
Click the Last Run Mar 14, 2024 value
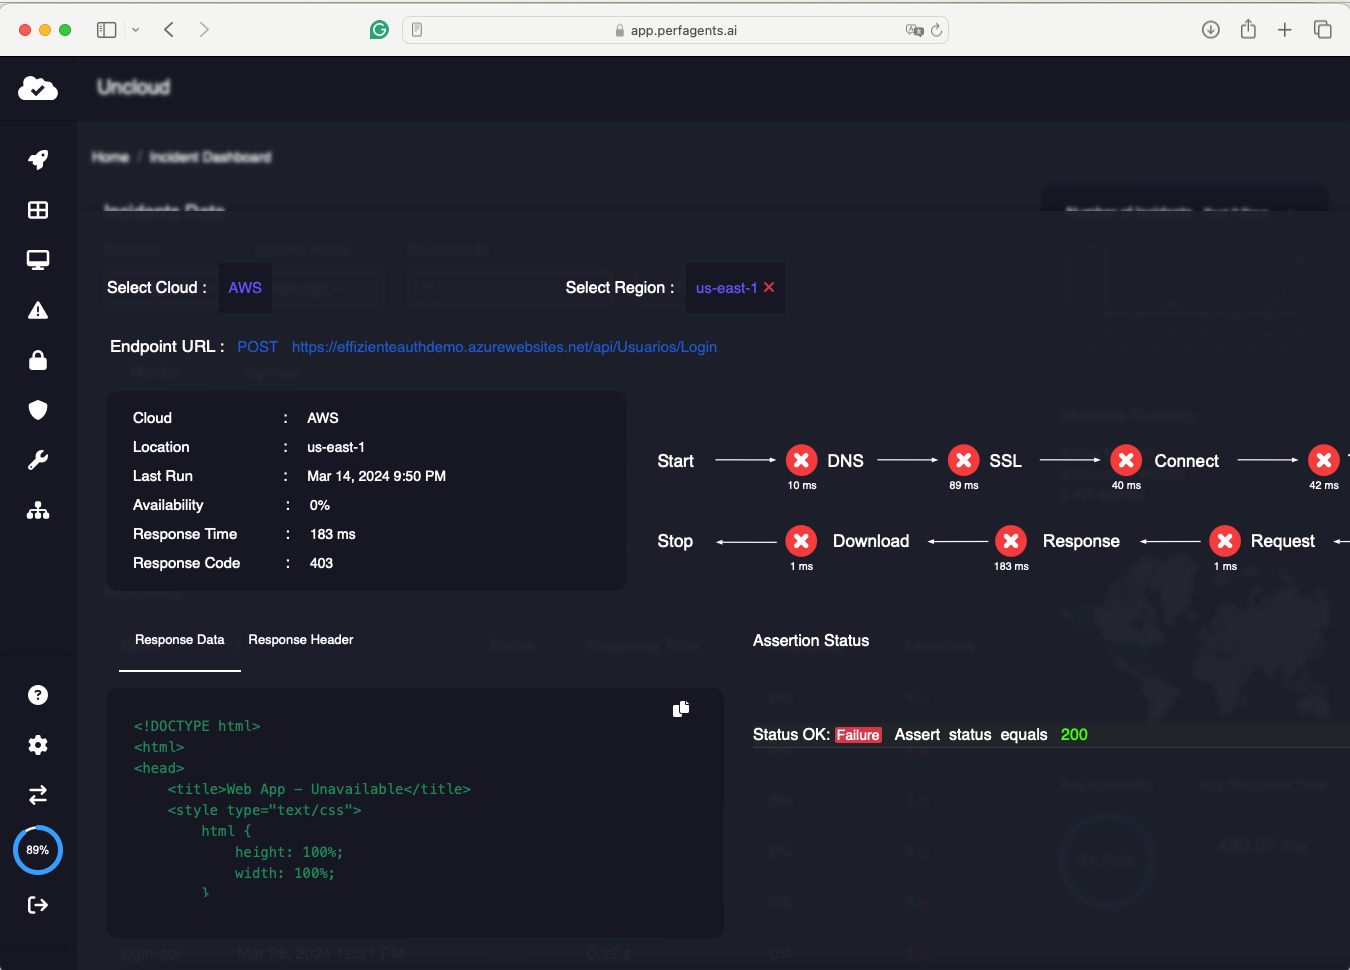pos(376,476)
